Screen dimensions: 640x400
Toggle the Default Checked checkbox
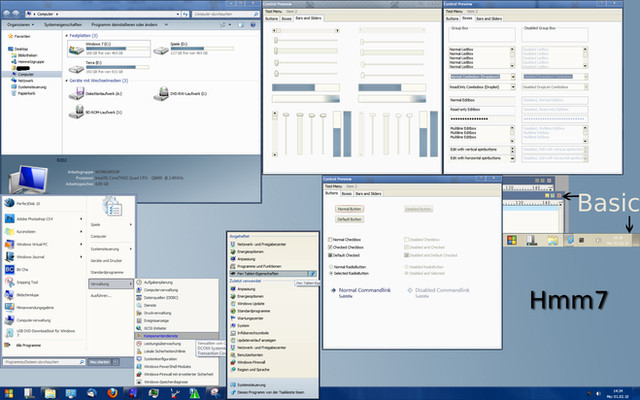(331, 255)
